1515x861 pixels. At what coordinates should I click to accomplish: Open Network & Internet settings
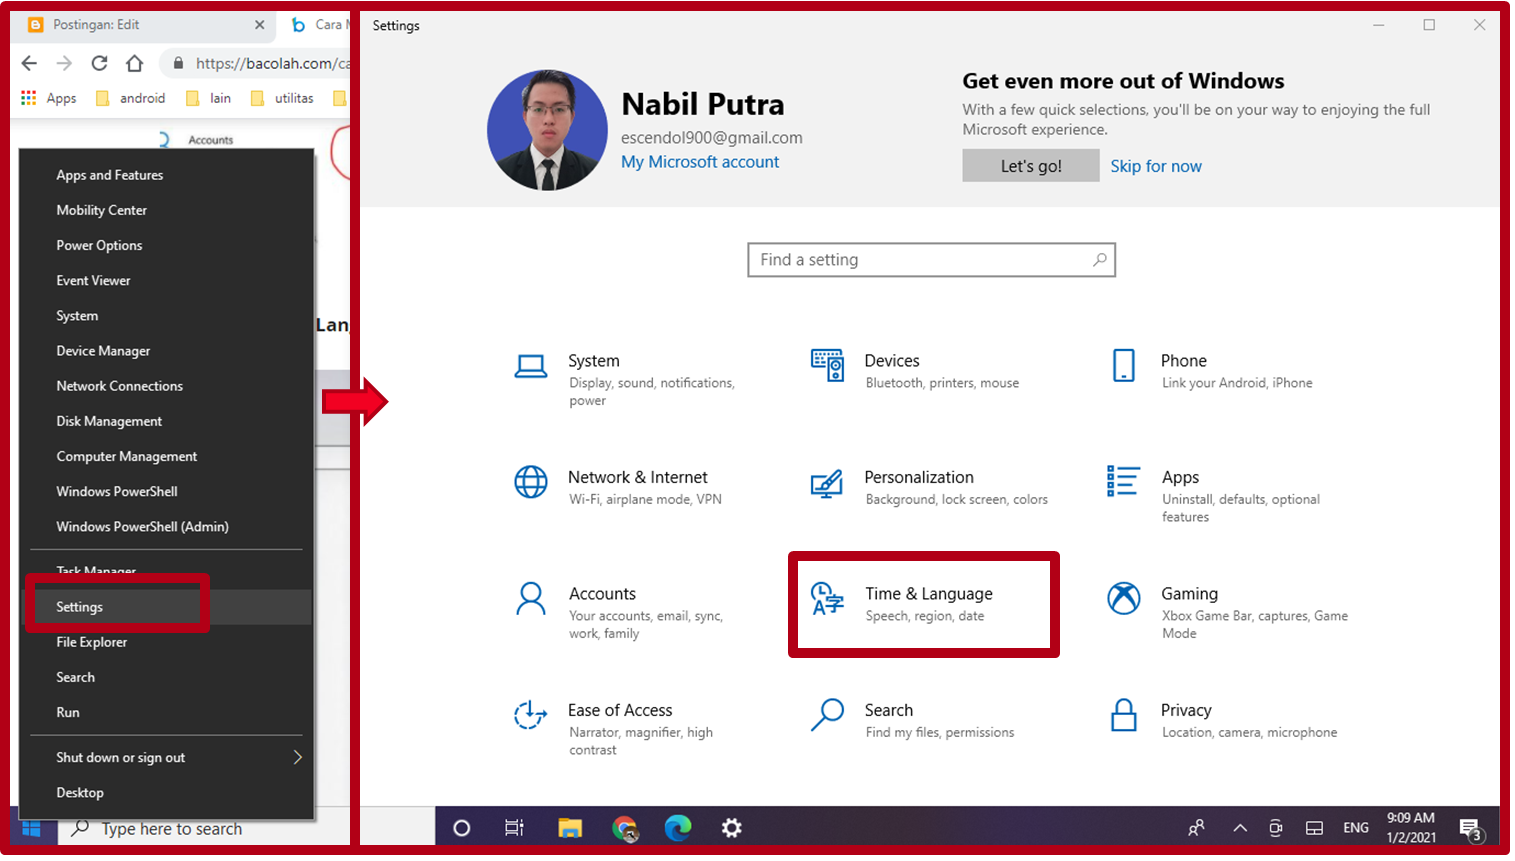click(x=637, y=477)
